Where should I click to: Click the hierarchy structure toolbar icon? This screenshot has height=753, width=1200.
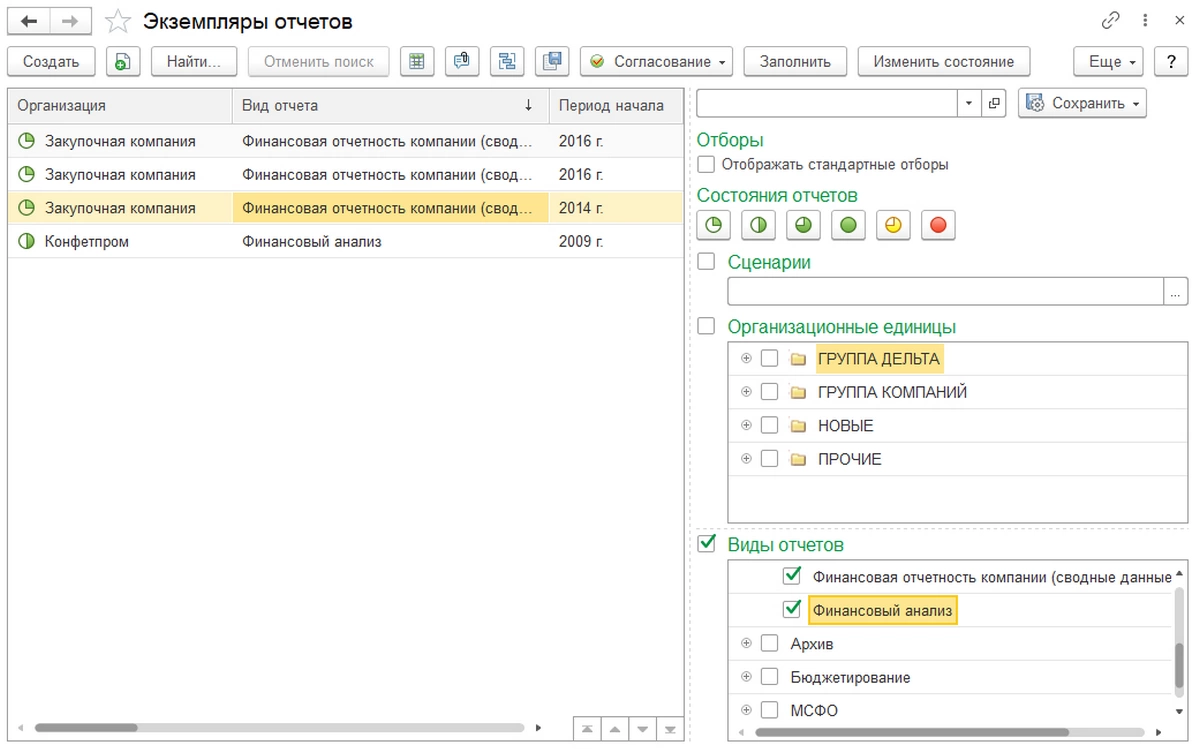[x=507, y=61]
